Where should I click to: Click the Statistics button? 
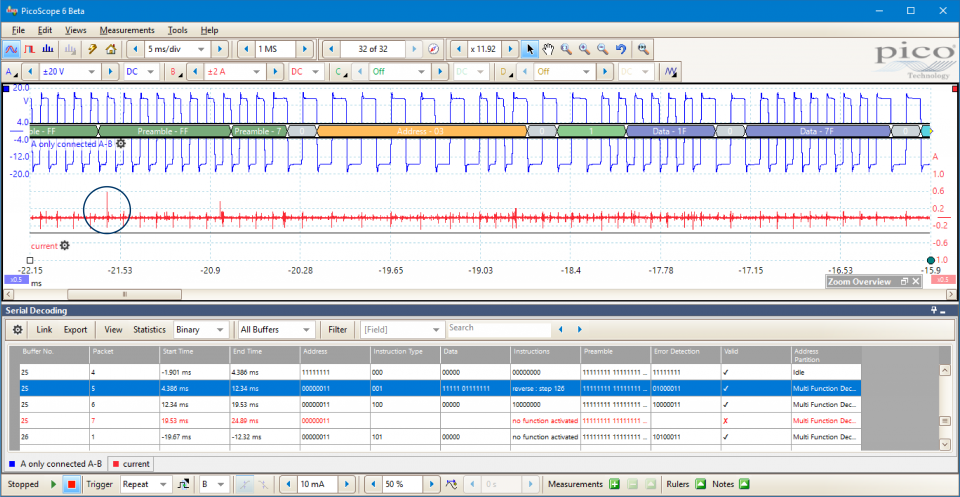tap(150, 329)
